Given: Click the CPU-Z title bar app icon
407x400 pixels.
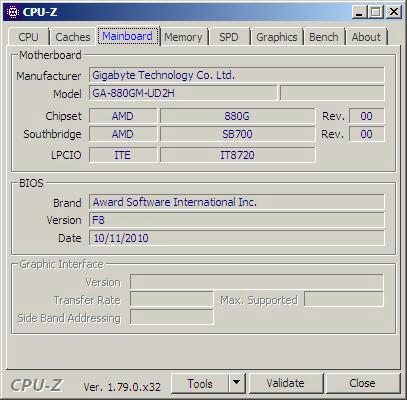Looking at the screenshot, I should coord(13,12).
